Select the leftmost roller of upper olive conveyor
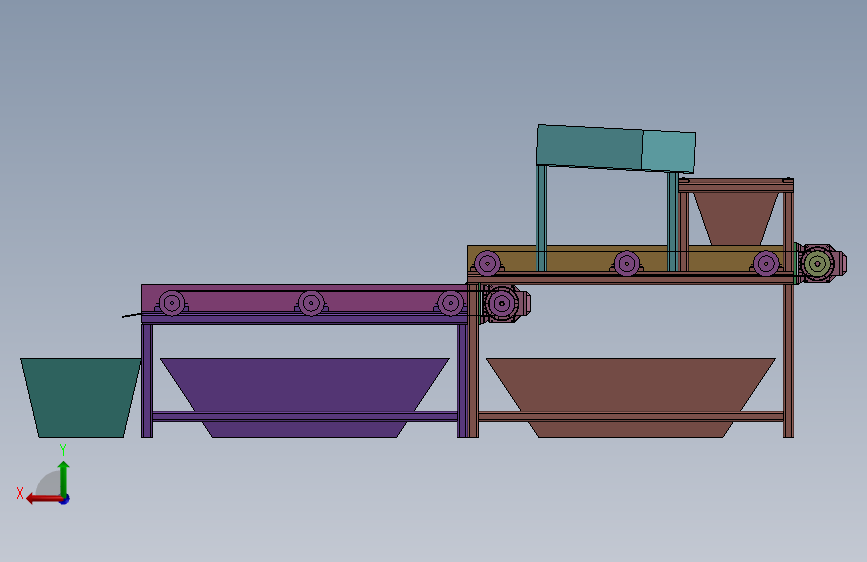Screen dimensions: 867x562 (x=487, y=264)
